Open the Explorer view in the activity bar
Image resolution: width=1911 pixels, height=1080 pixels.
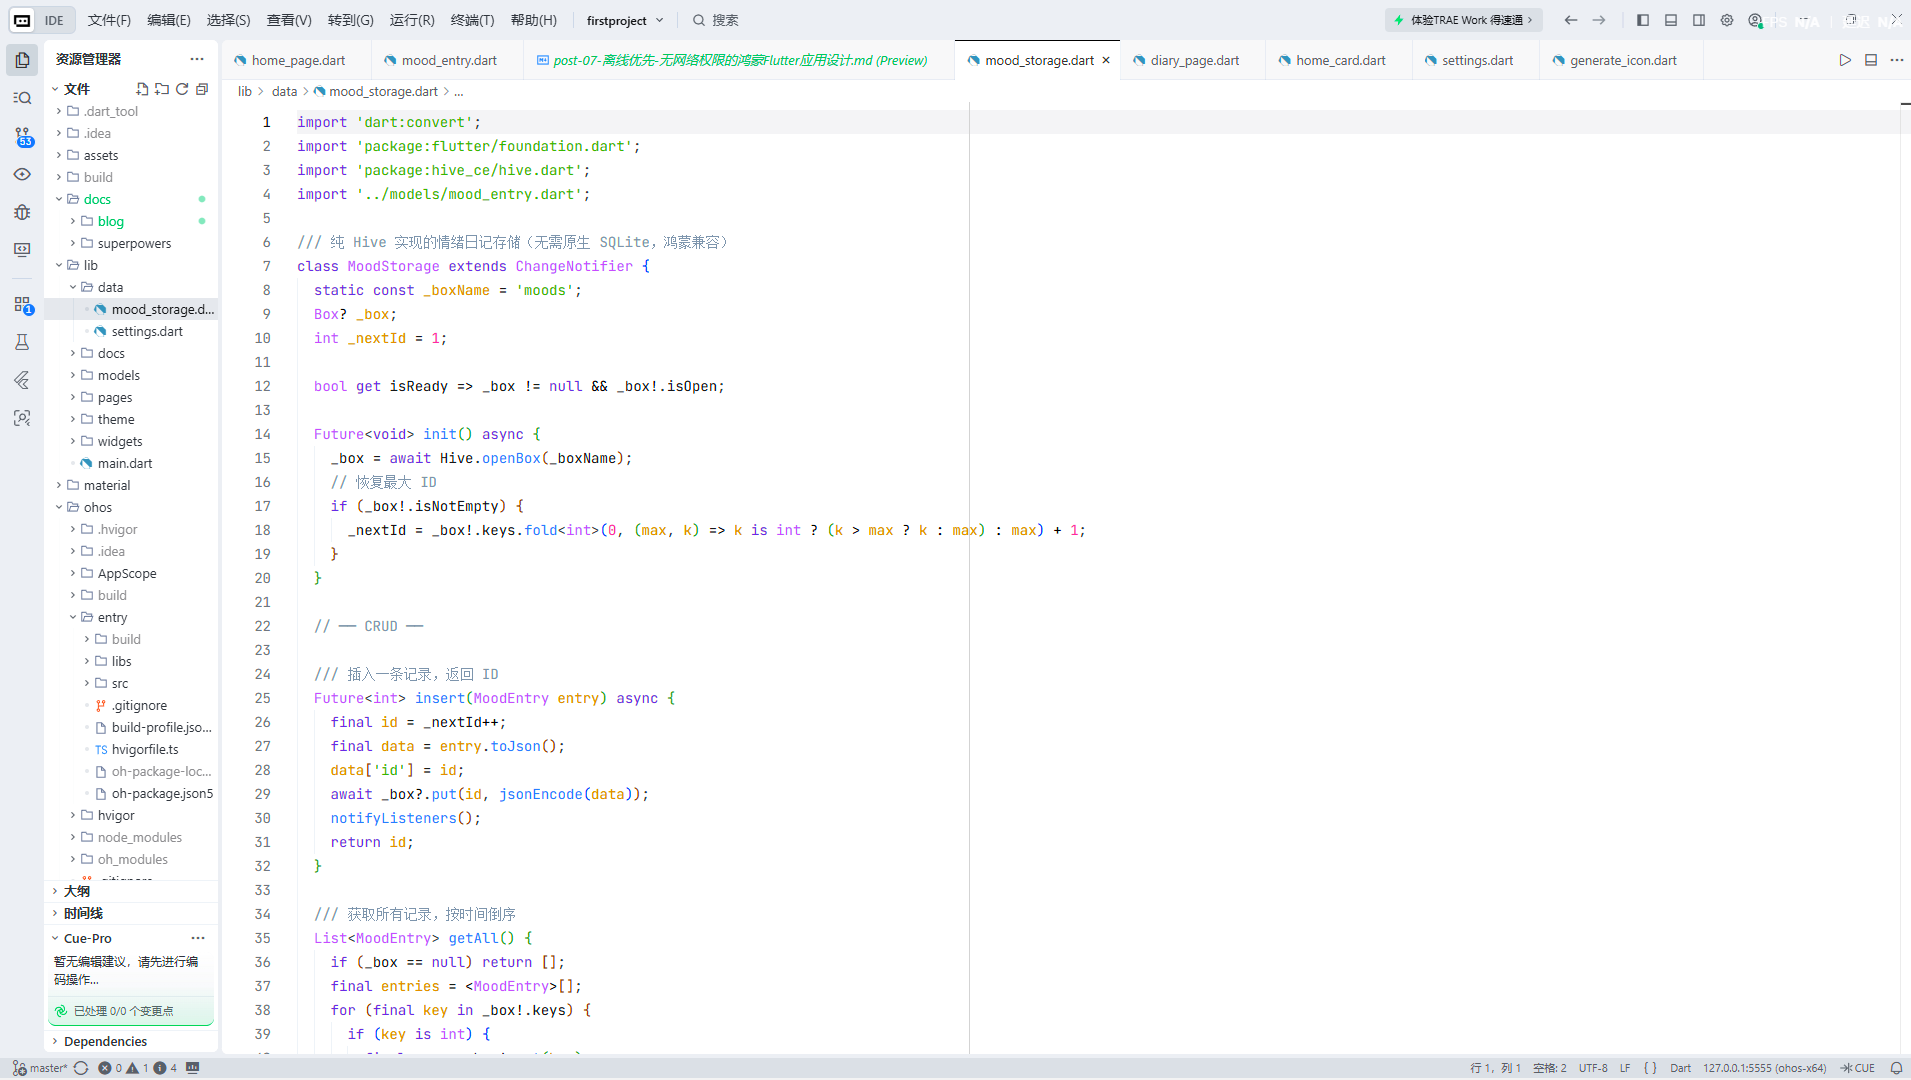pyautogui.click(x=22, y=60)
